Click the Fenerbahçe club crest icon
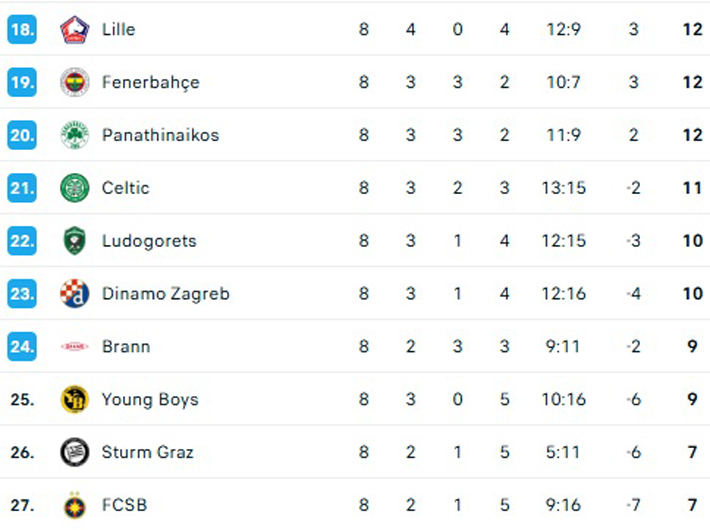The height and width of the screenshot is (530, 710). pos(74,82)
